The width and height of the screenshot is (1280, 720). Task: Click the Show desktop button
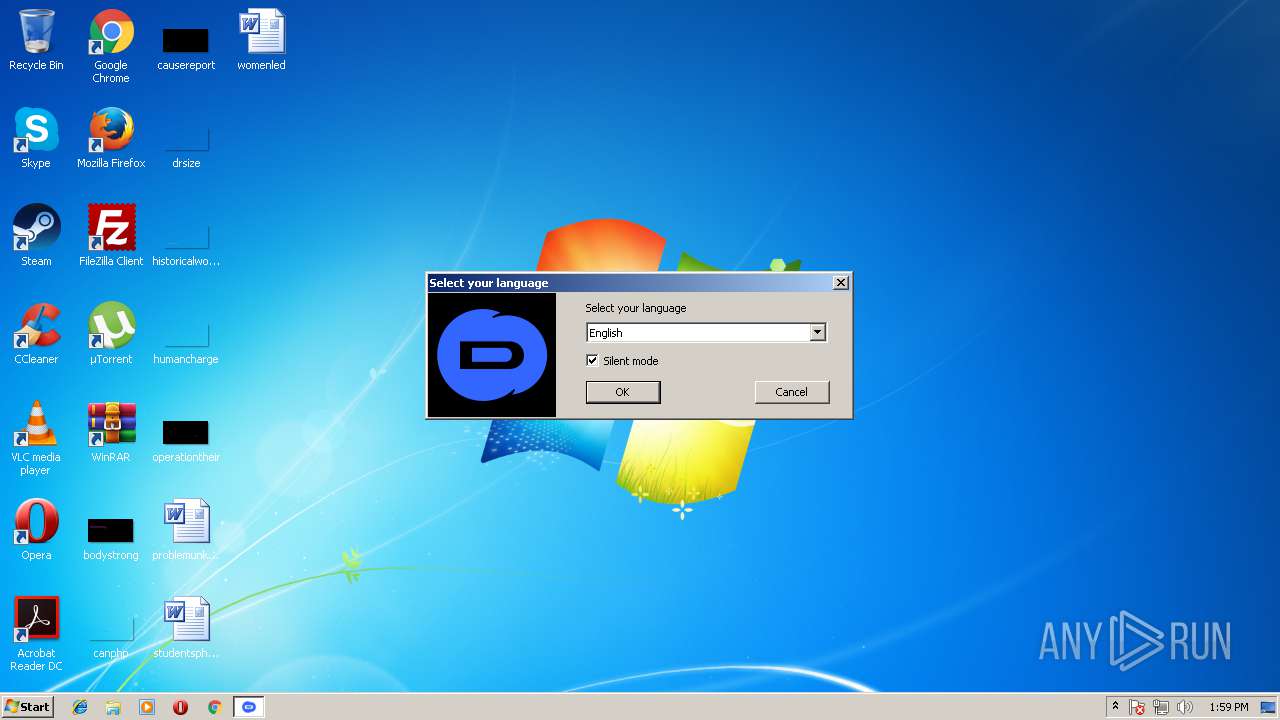[x=1268, y=707]
